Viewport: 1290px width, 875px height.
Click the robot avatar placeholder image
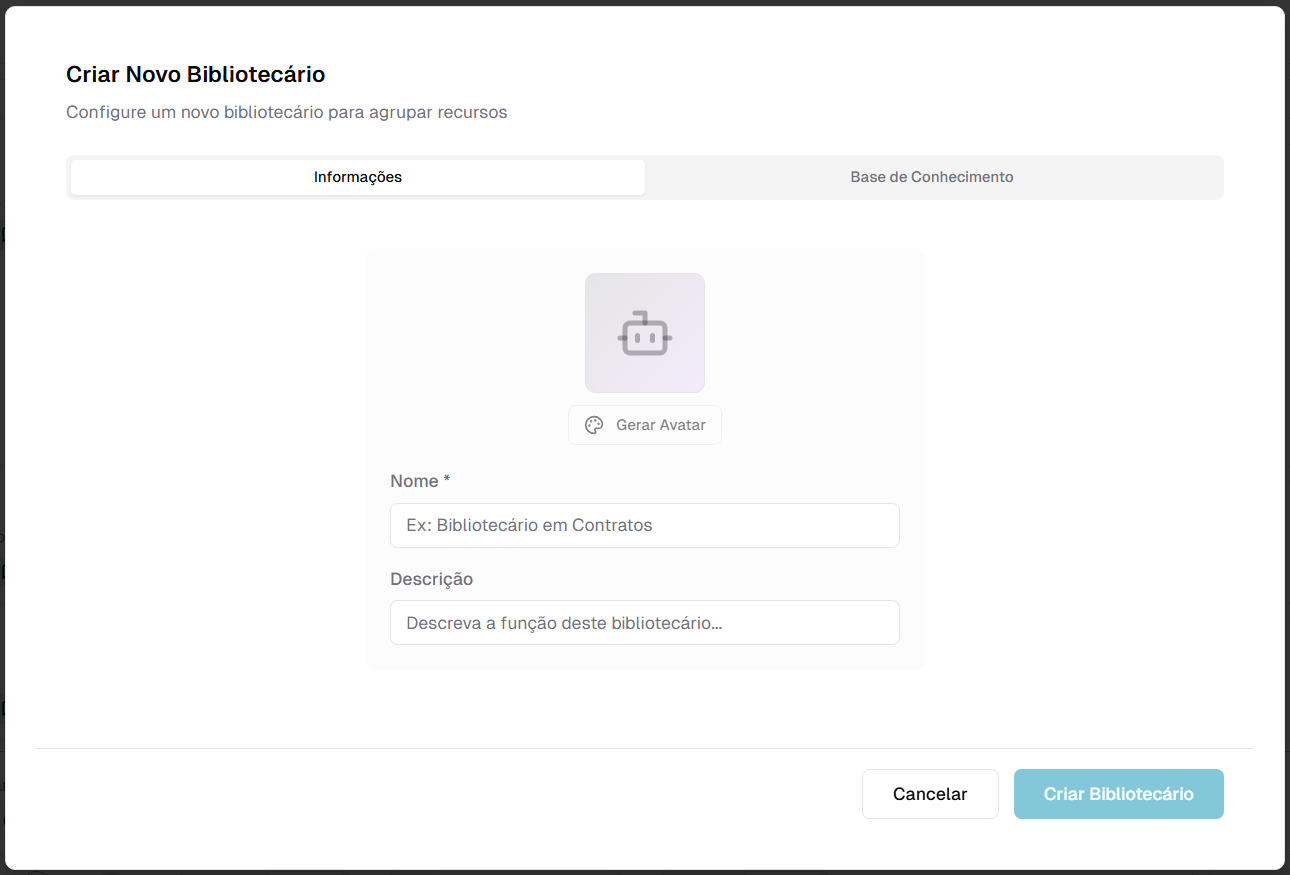coord(645,333)
